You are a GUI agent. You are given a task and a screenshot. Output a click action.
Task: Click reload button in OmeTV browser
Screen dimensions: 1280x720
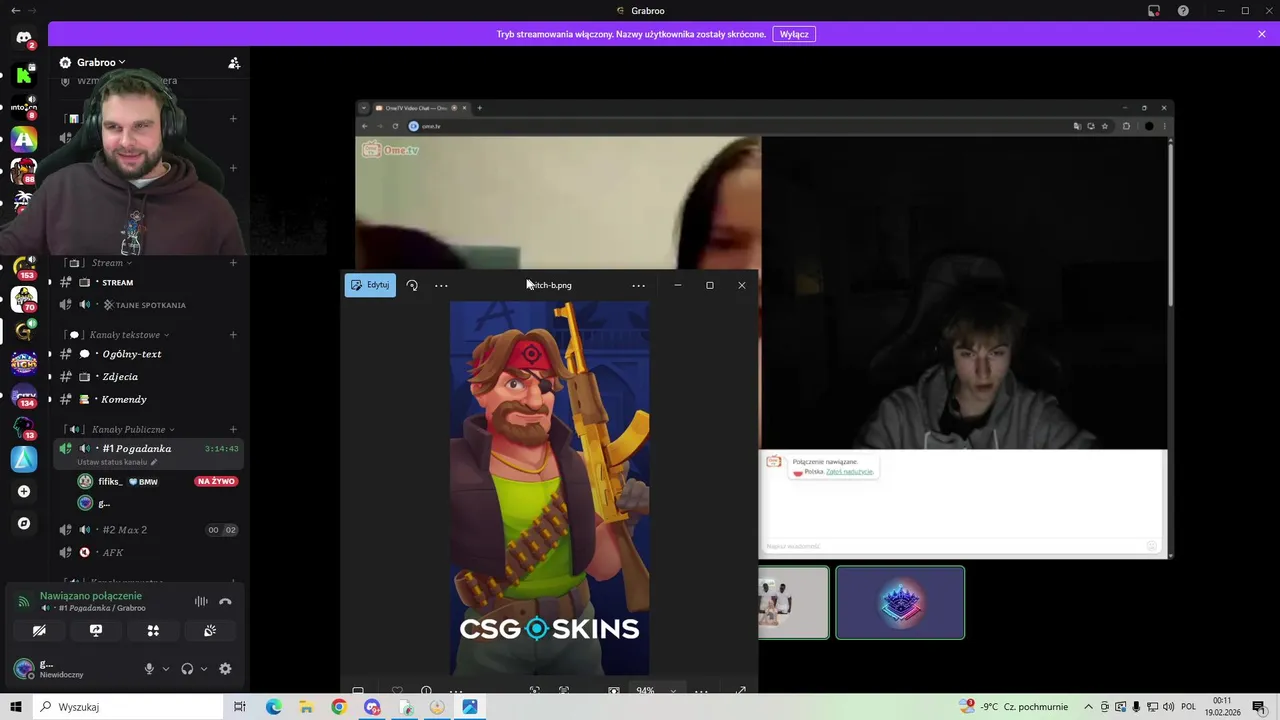(395, 126)
